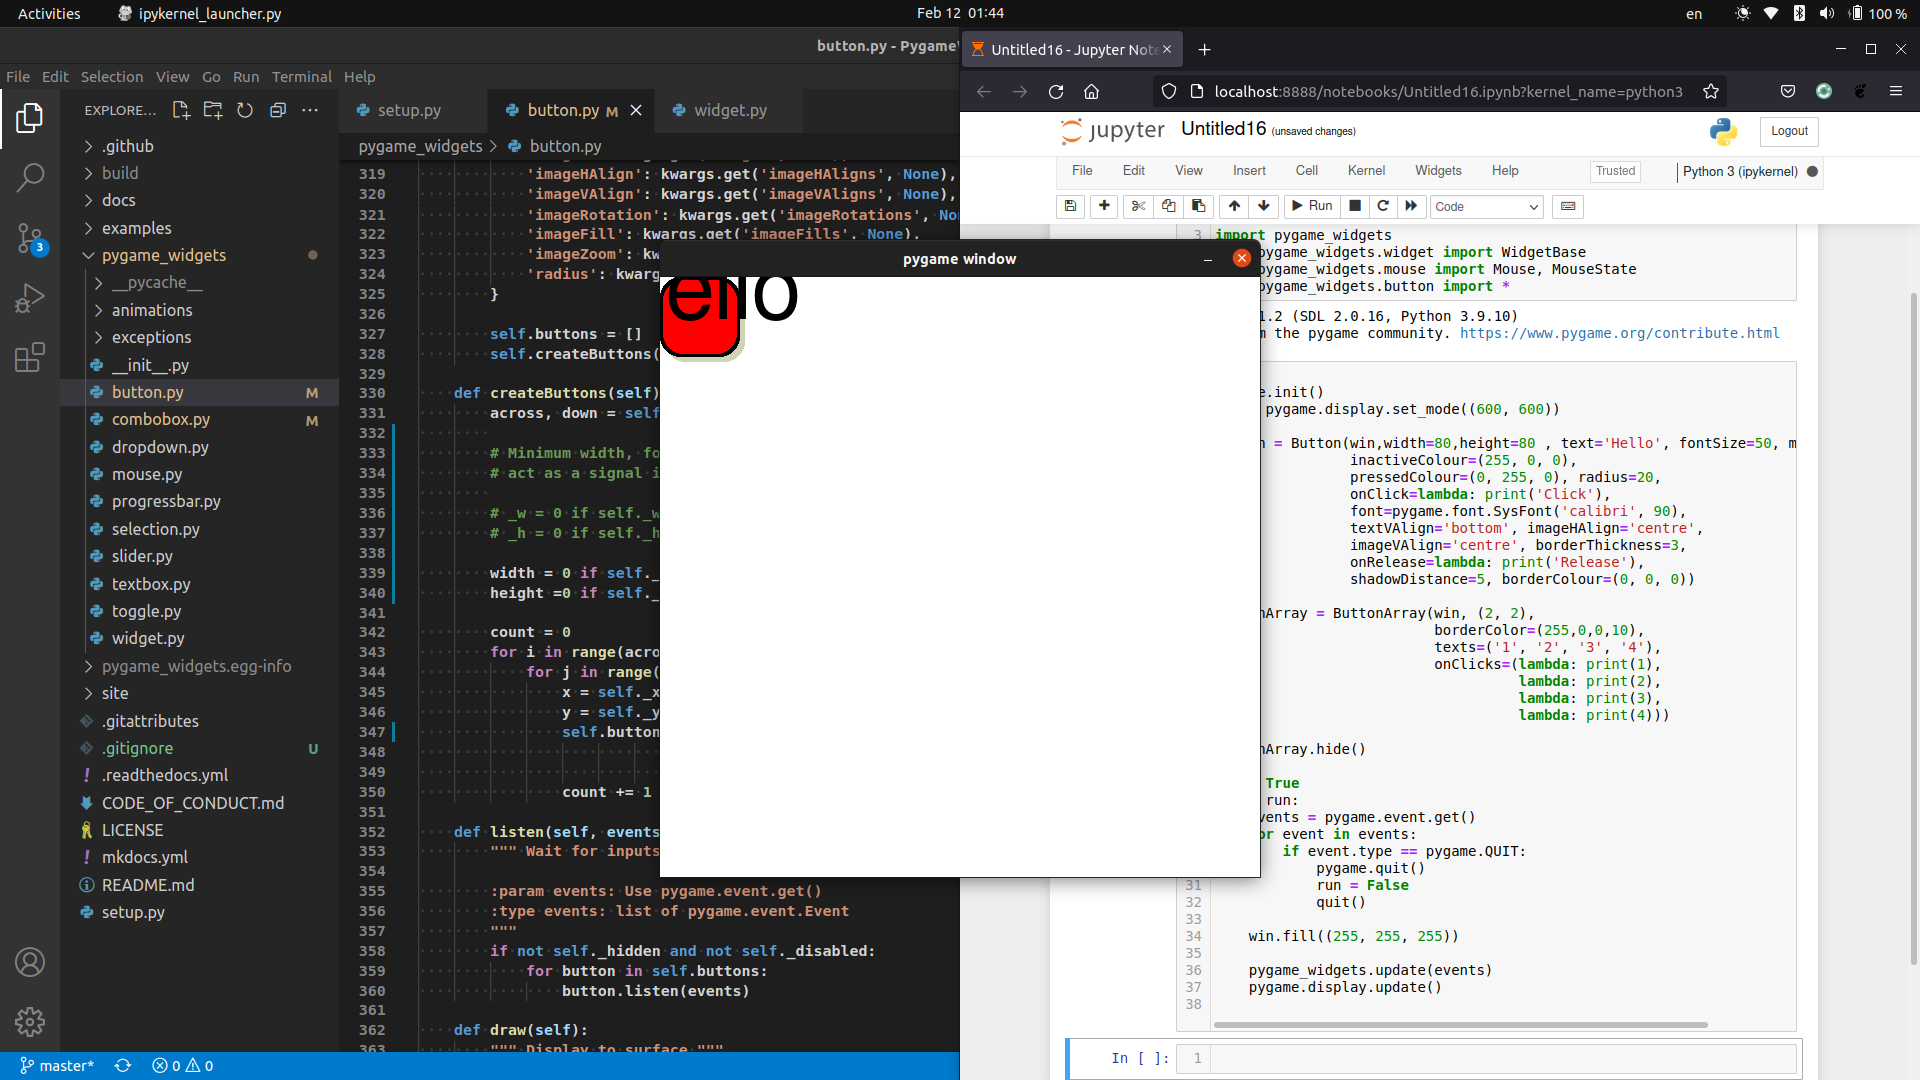The height and width of the screenshot is (1080, 1920).
Task: Open the Kernel menu in Jupyter
Action: (x=1366, y=170)
